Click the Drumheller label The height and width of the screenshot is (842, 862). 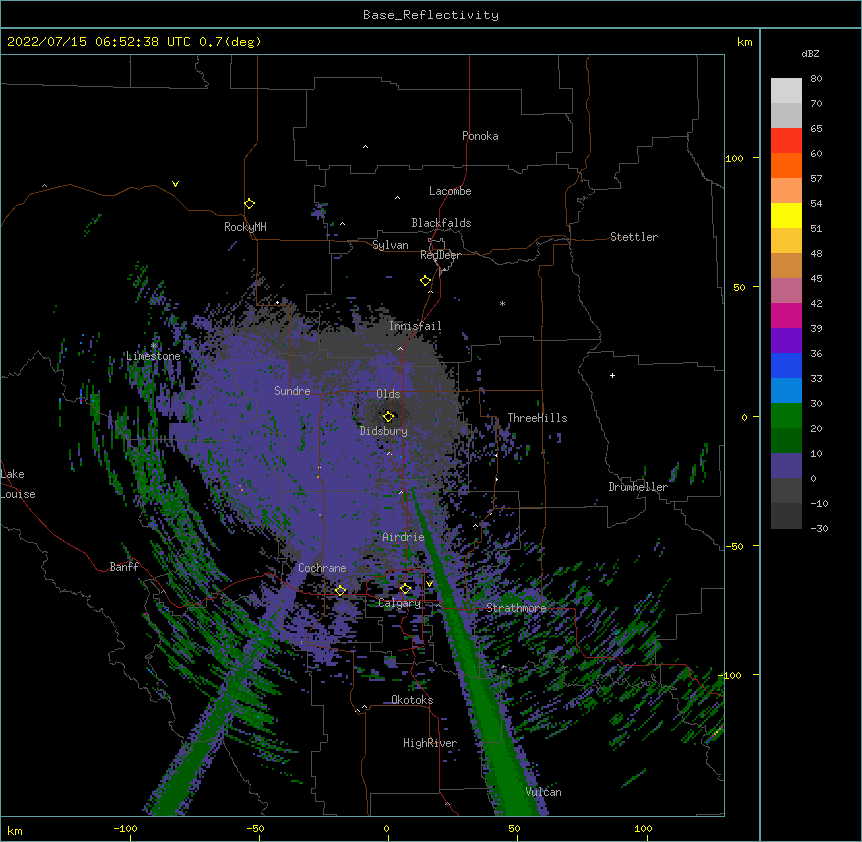point(638,487)
